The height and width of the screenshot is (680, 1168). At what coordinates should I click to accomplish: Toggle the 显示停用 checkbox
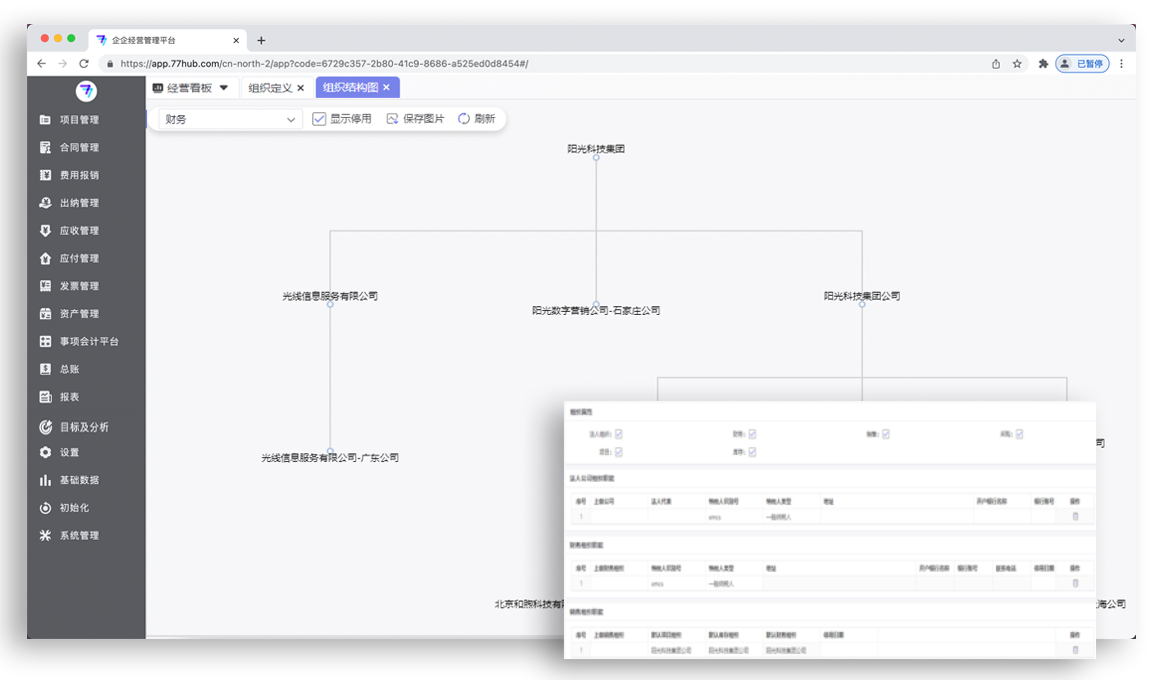(320, 119)
